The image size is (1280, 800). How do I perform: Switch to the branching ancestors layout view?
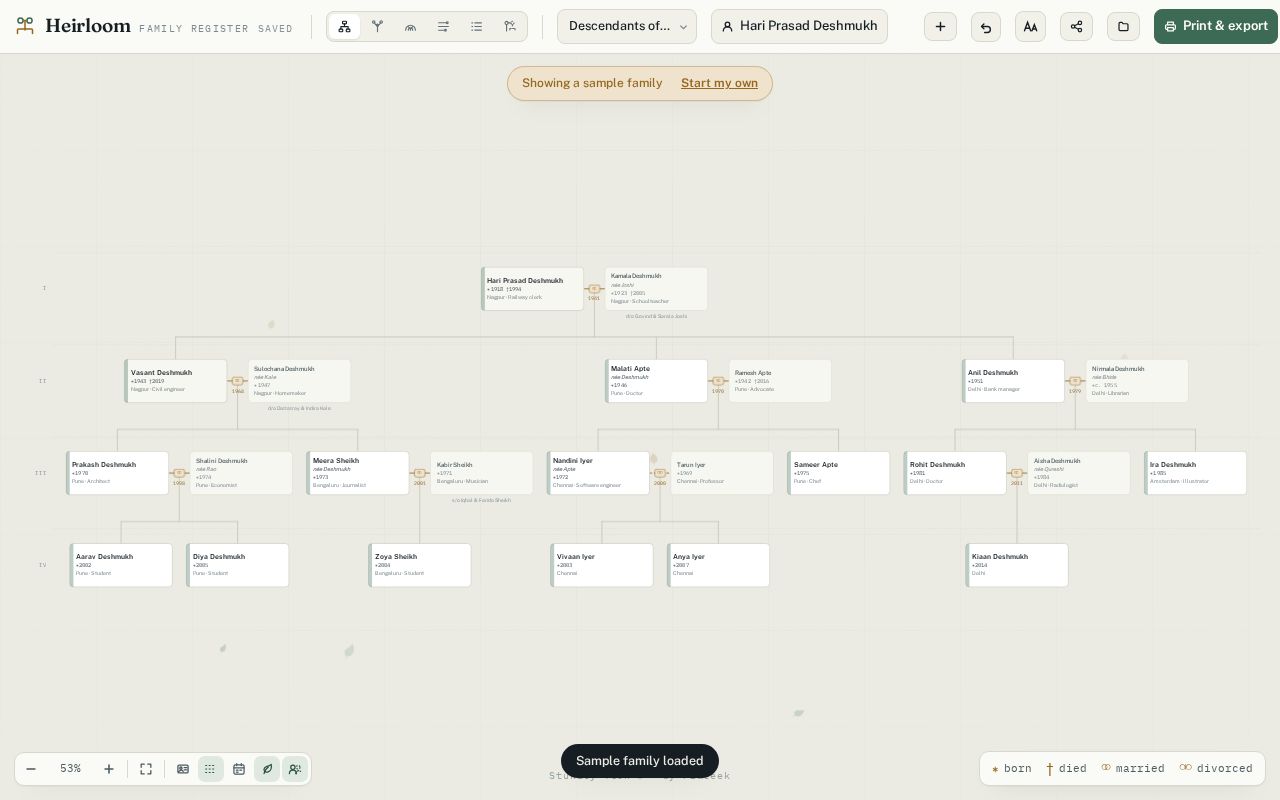point(377,27)
